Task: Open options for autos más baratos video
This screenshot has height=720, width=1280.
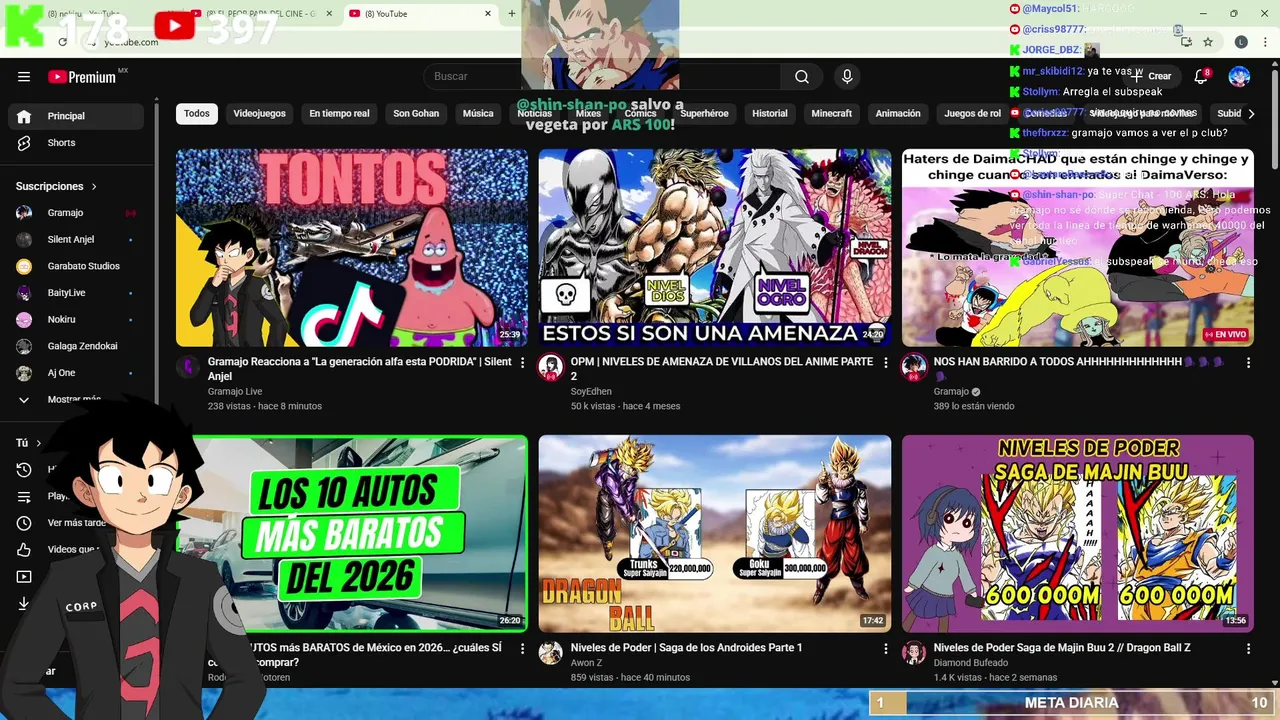Action: point(522,648)
